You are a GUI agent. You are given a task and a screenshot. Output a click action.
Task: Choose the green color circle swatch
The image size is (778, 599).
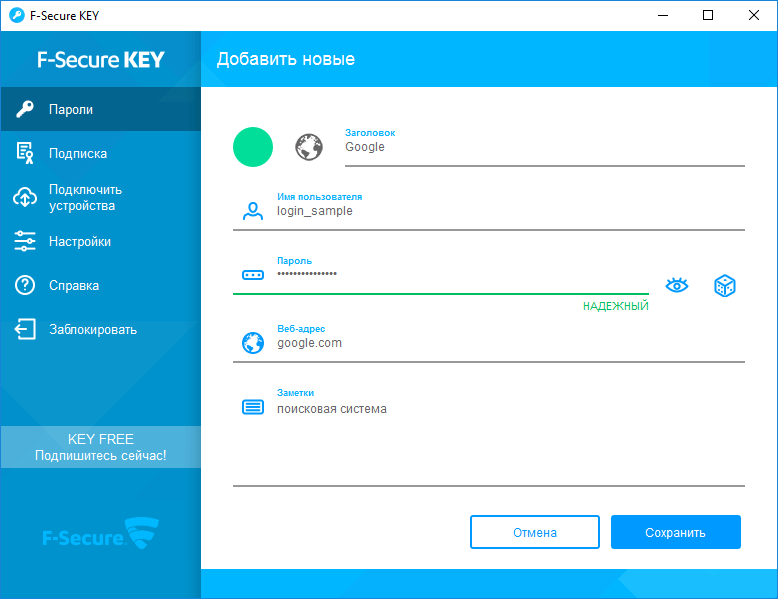pos(253,147)
